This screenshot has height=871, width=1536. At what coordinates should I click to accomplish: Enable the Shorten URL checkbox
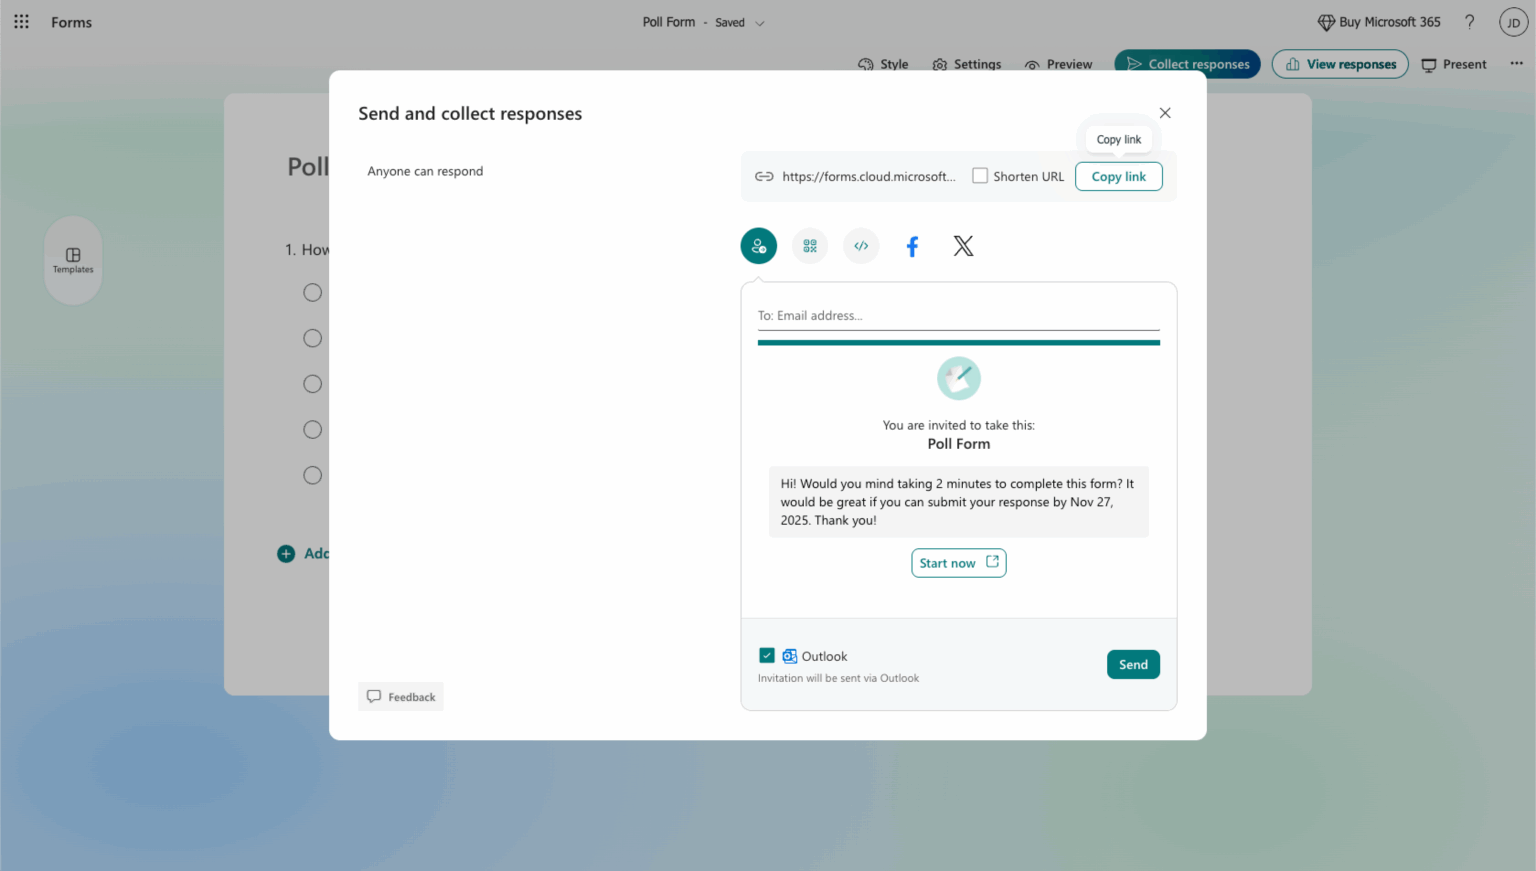(x=980, y=175)
